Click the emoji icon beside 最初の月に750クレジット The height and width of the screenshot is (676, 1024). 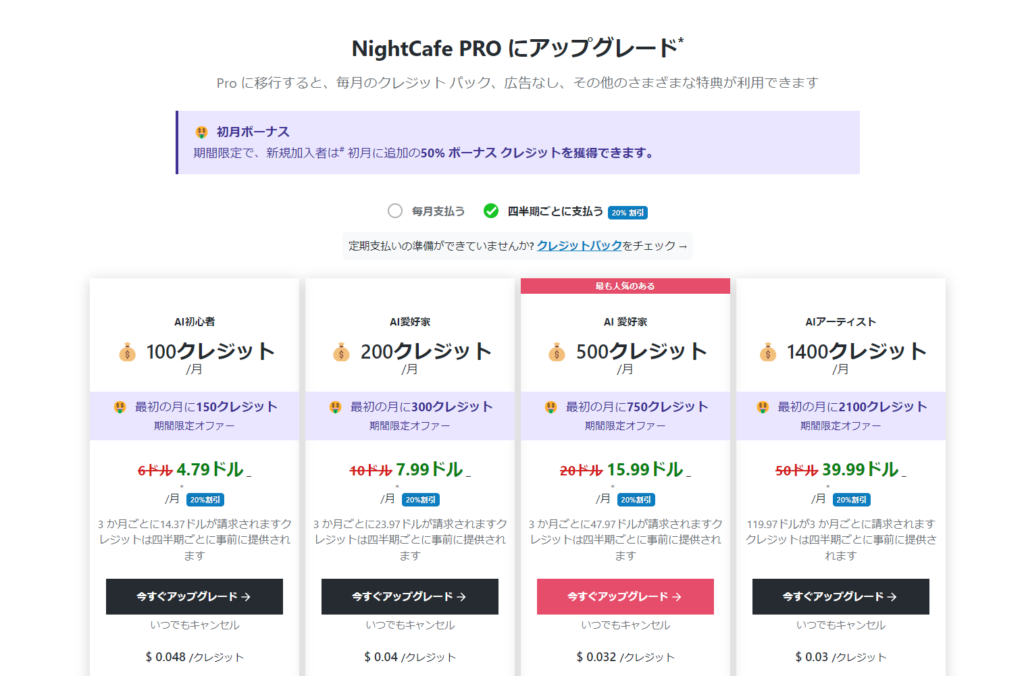[551, 407]
